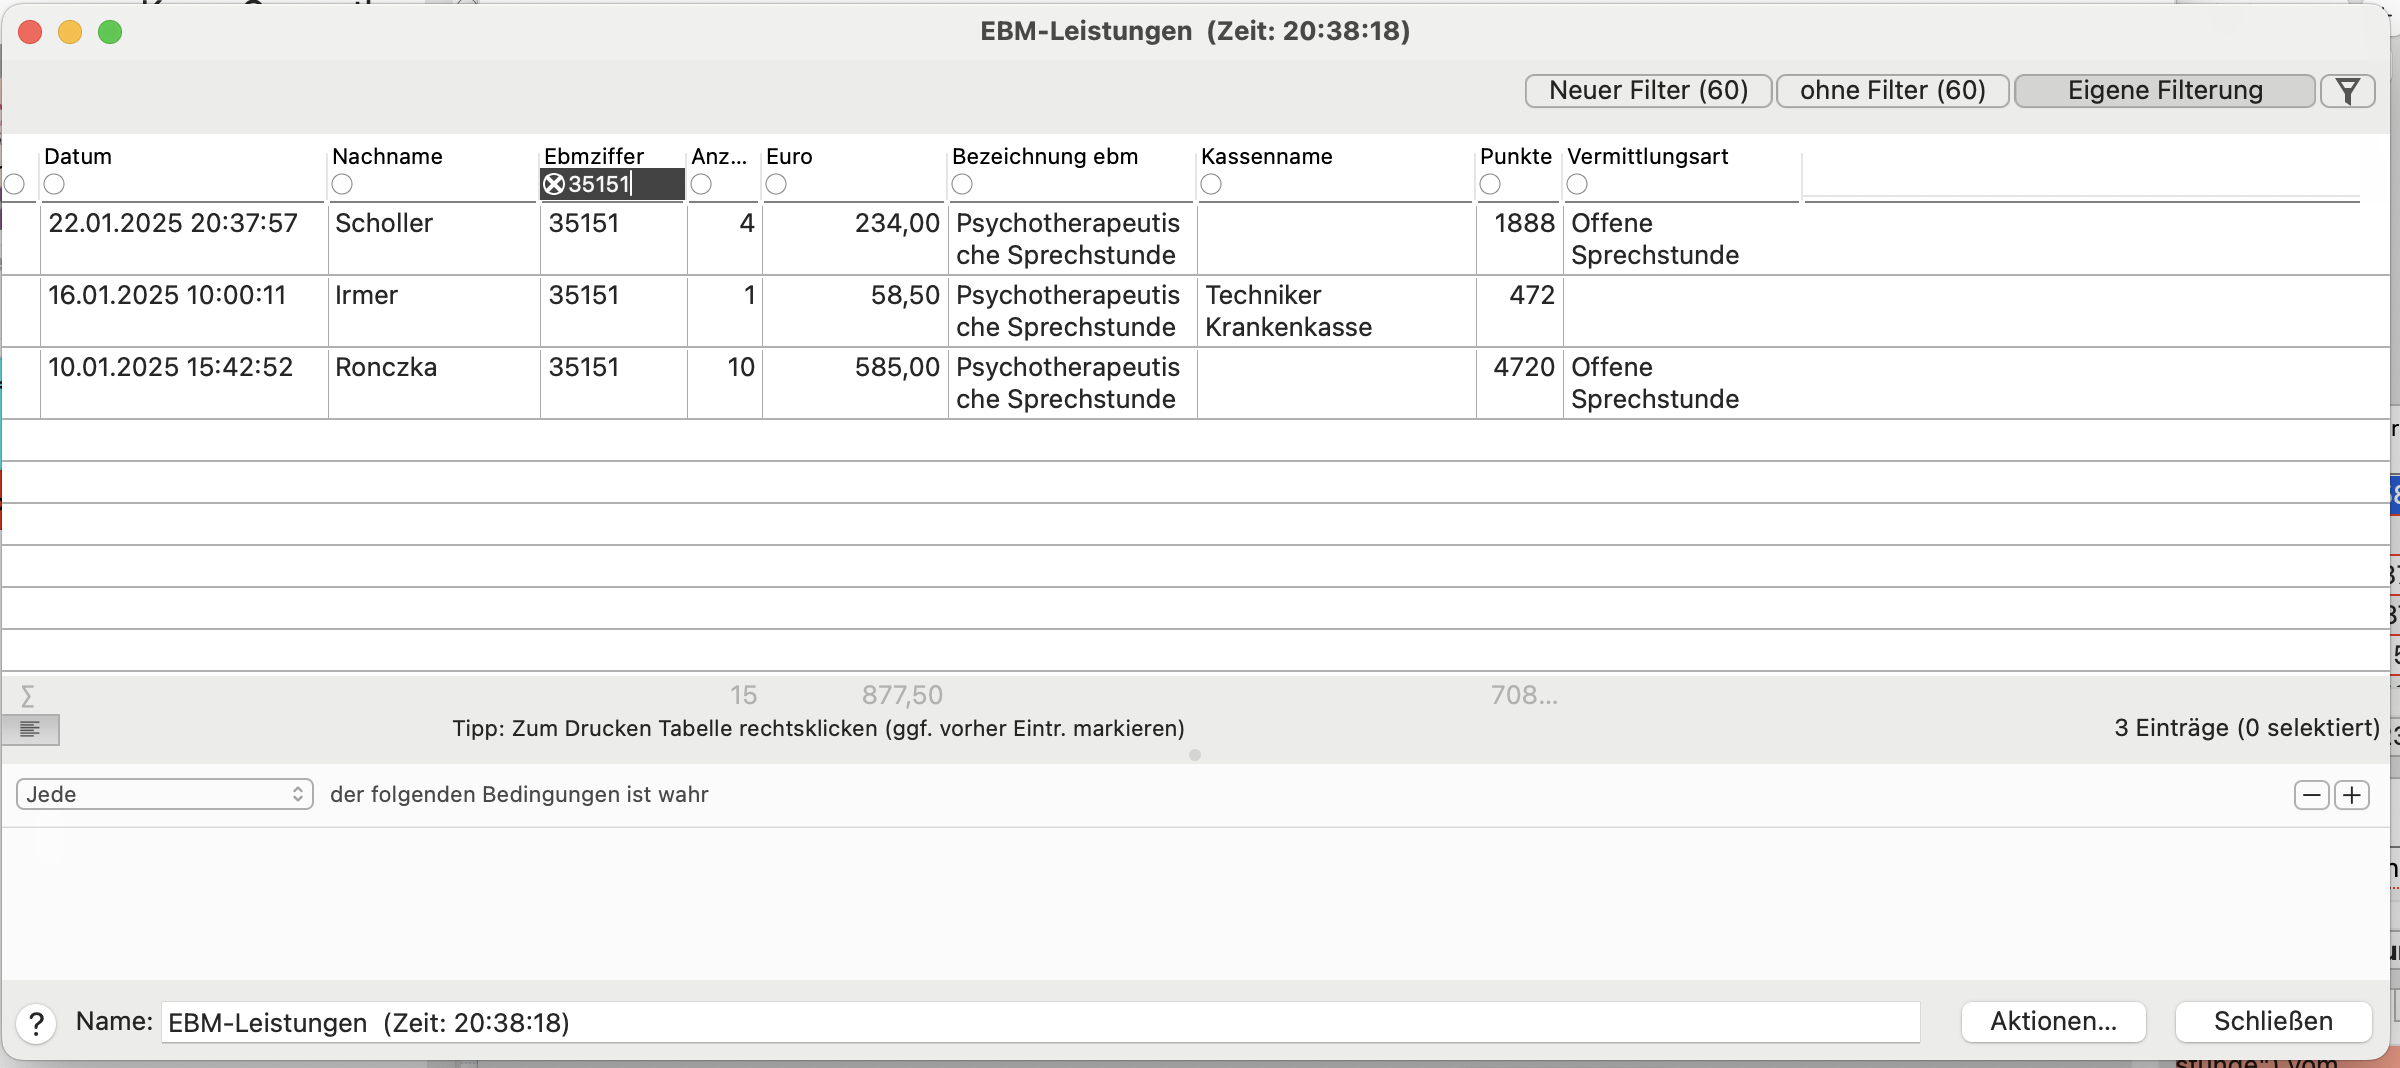Click the Datum column filter circle
The image size is (2400, 1068).
tap(54, 184)
